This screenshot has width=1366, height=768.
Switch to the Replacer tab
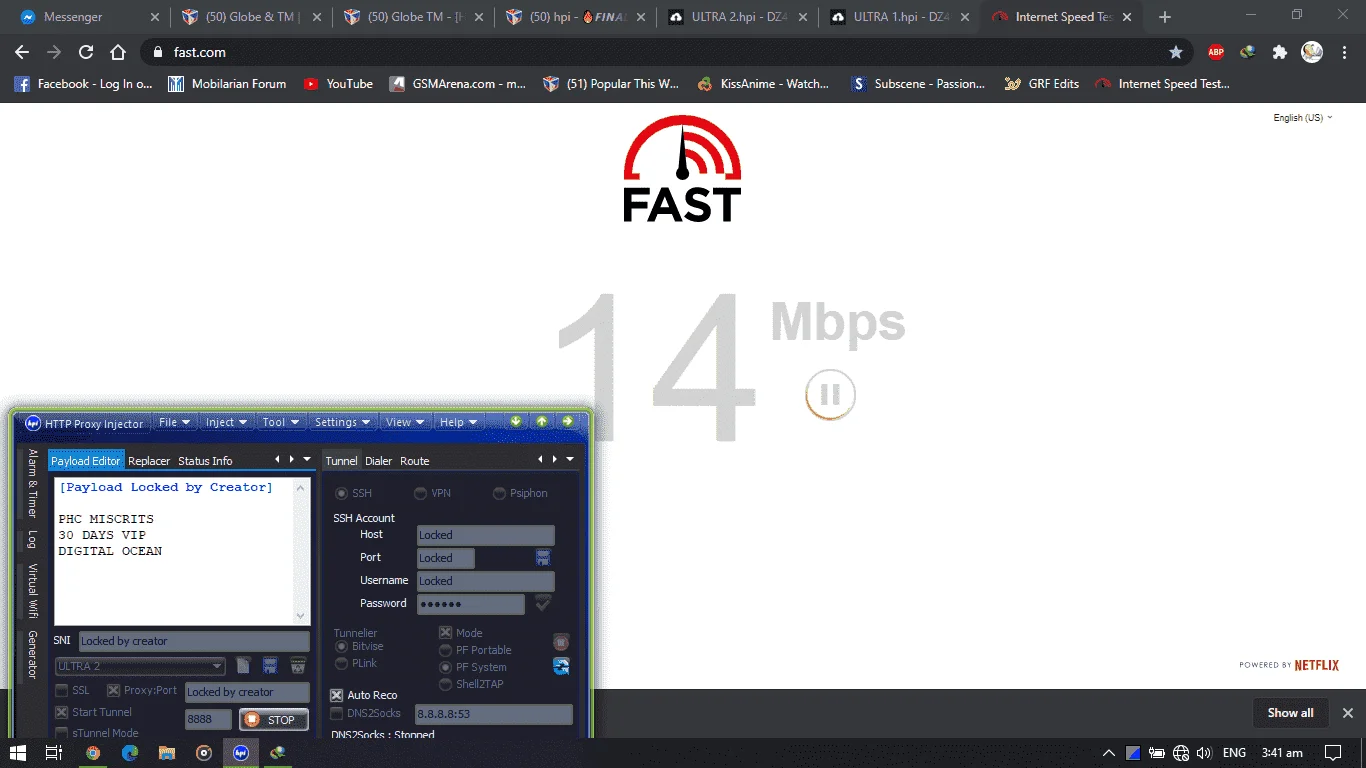[x=149, y=461]
